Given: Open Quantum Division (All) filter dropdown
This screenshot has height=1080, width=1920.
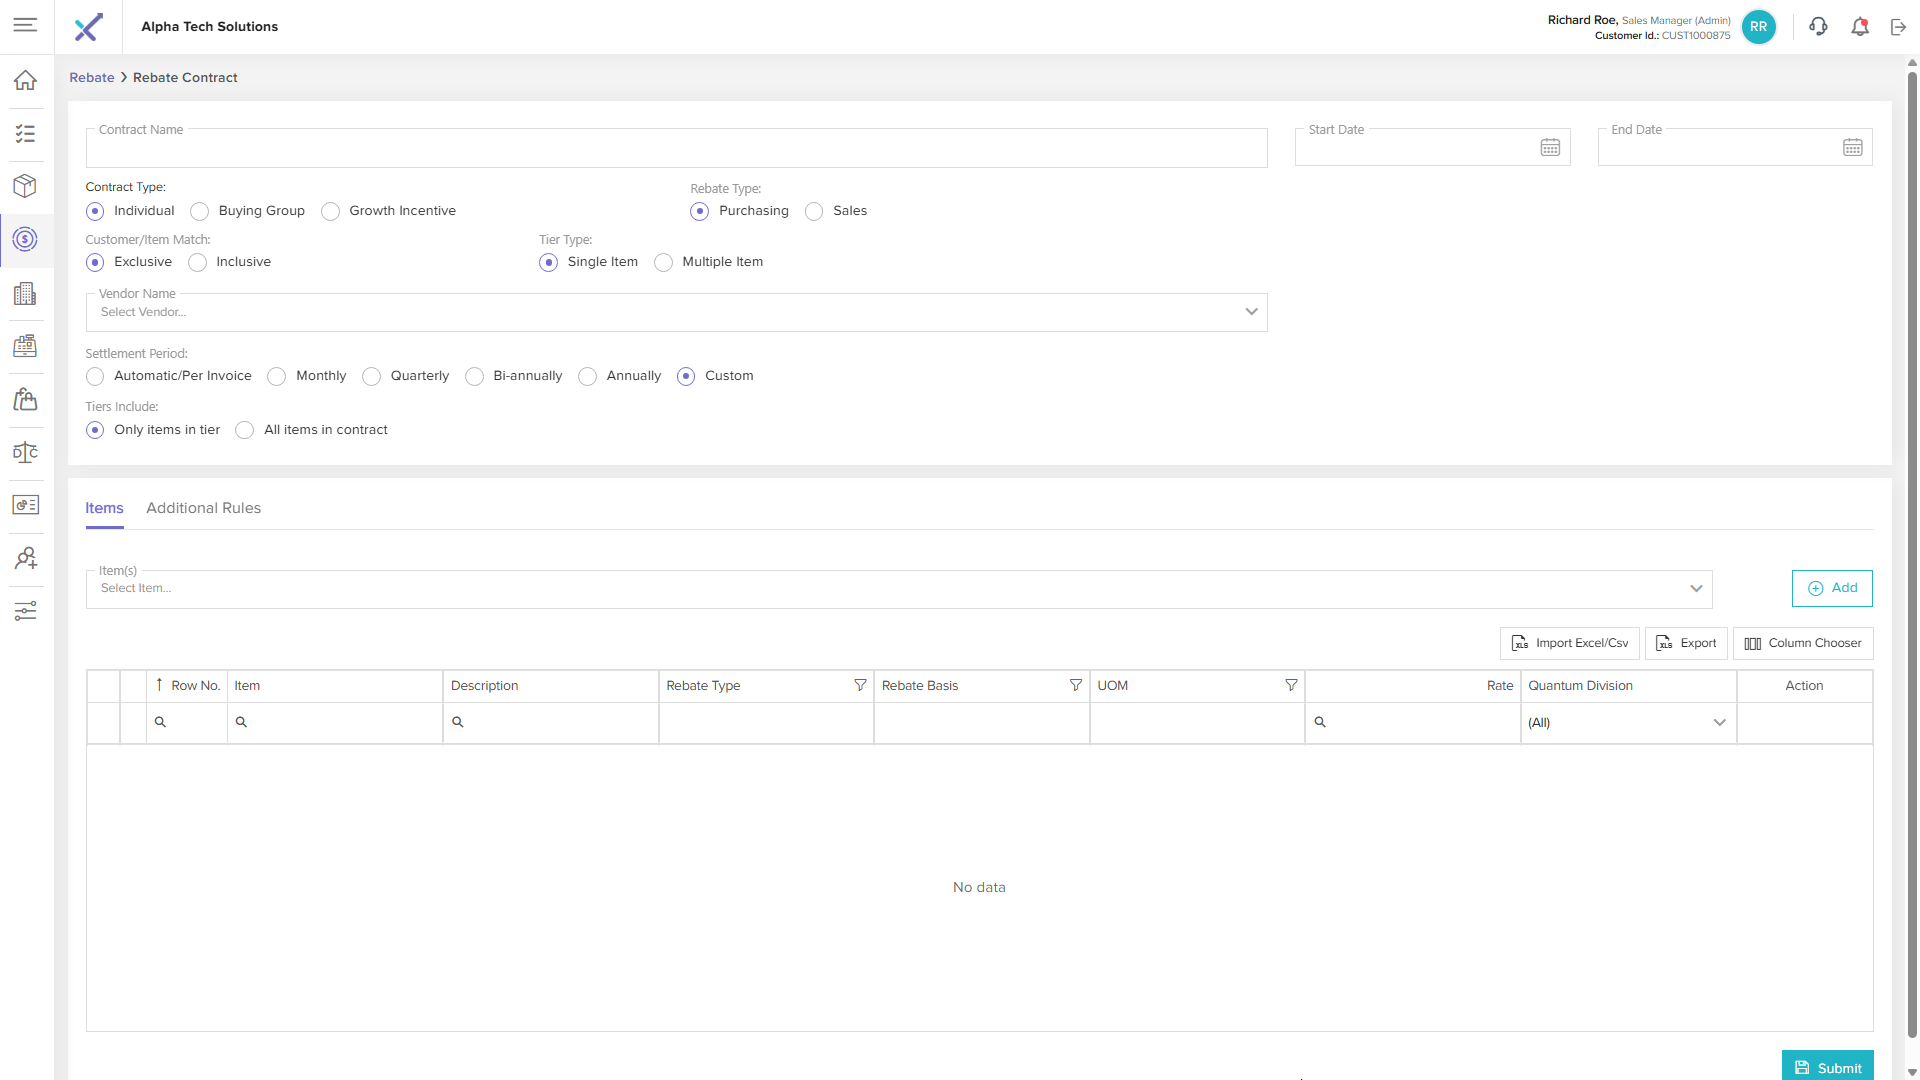Looking at the screenshot, I should tap(1627, 723).
